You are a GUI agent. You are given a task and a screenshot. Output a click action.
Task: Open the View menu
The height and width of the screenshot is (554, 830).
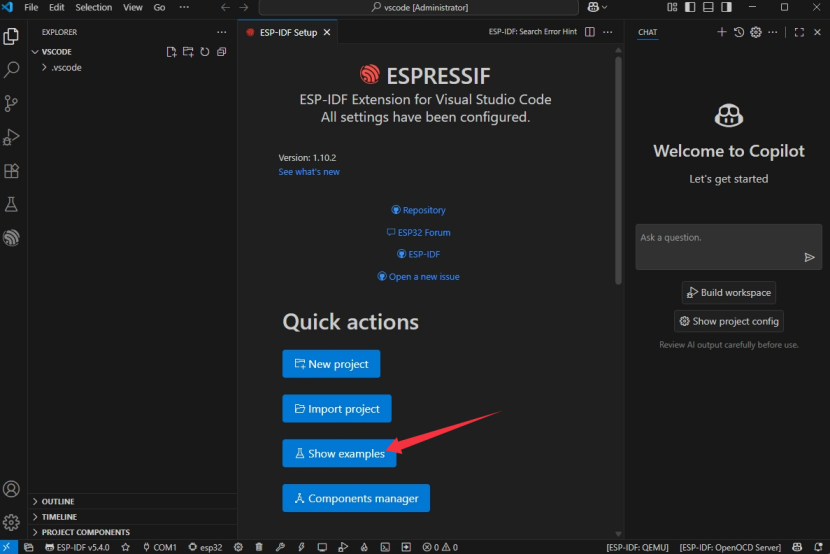tap(132, 7)
